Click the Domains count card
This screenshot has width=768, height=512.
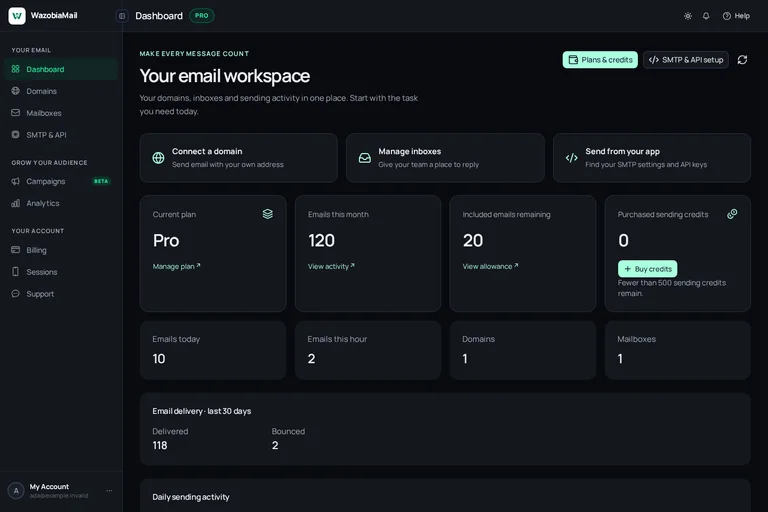(523, 350)
